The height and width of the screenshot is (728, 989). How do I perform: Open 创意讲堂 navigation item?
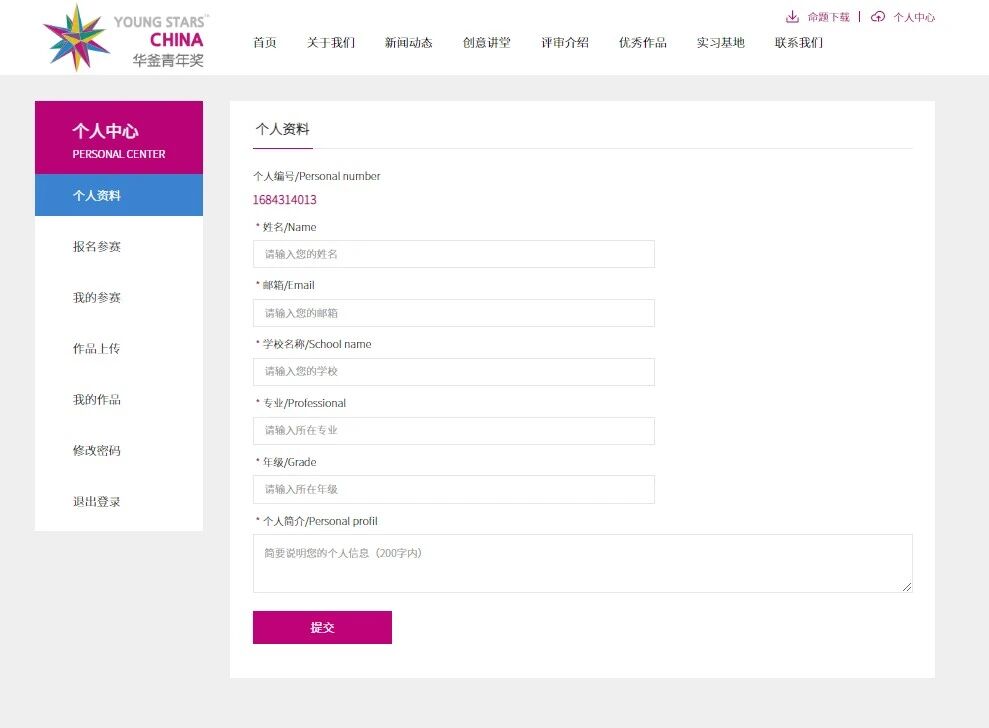[x=487, y=43]
